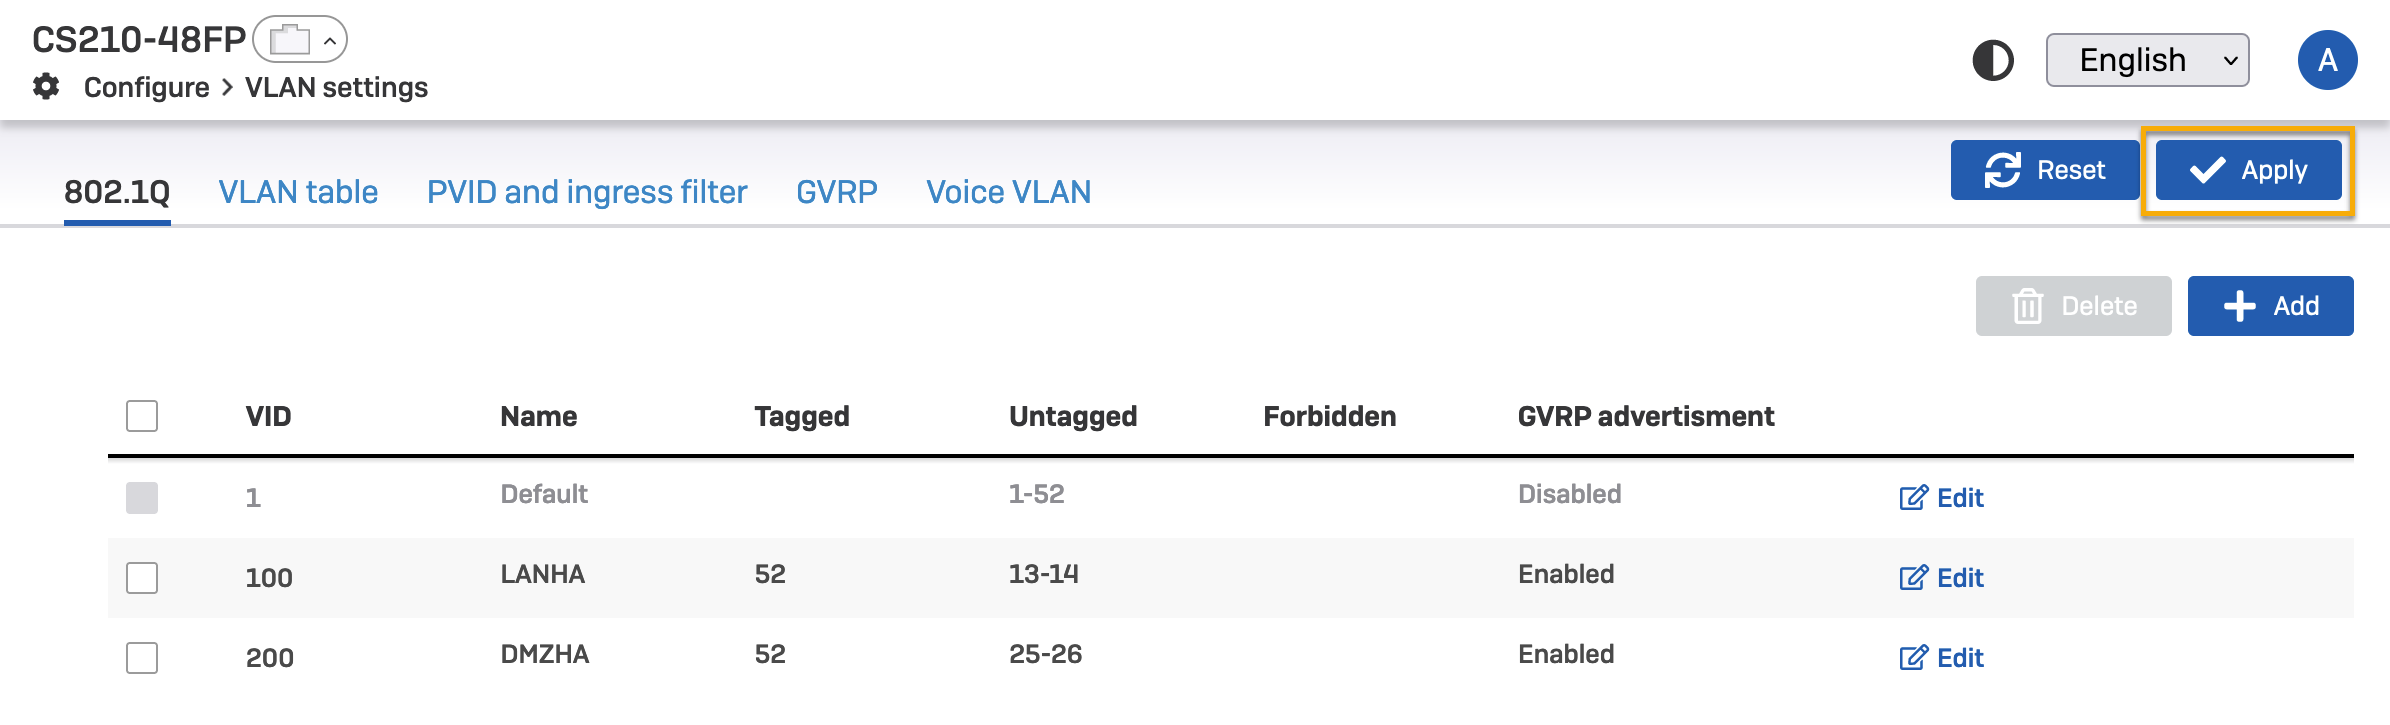
Task: Click the Reset button with refresh icon
Action: (2045, 170)
